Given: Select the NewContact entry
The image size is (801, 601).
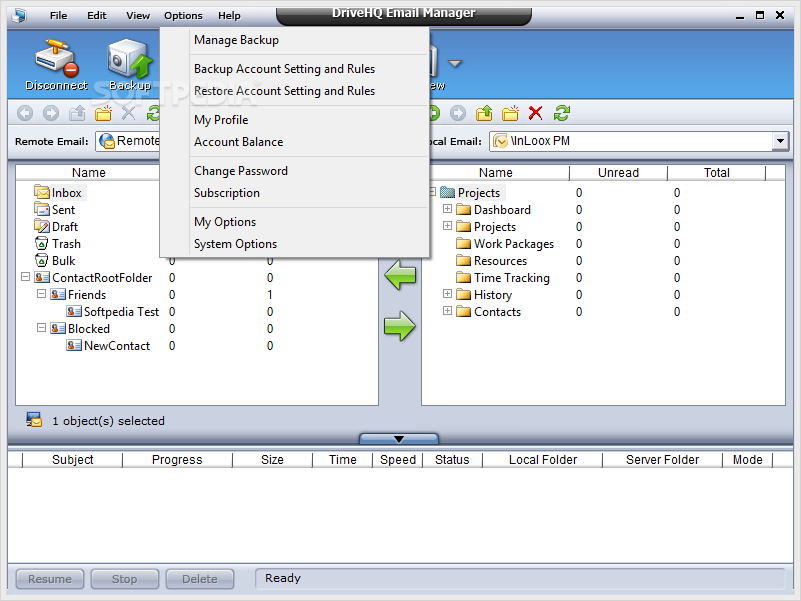Looking at the screenshot, I should point(117,346).
